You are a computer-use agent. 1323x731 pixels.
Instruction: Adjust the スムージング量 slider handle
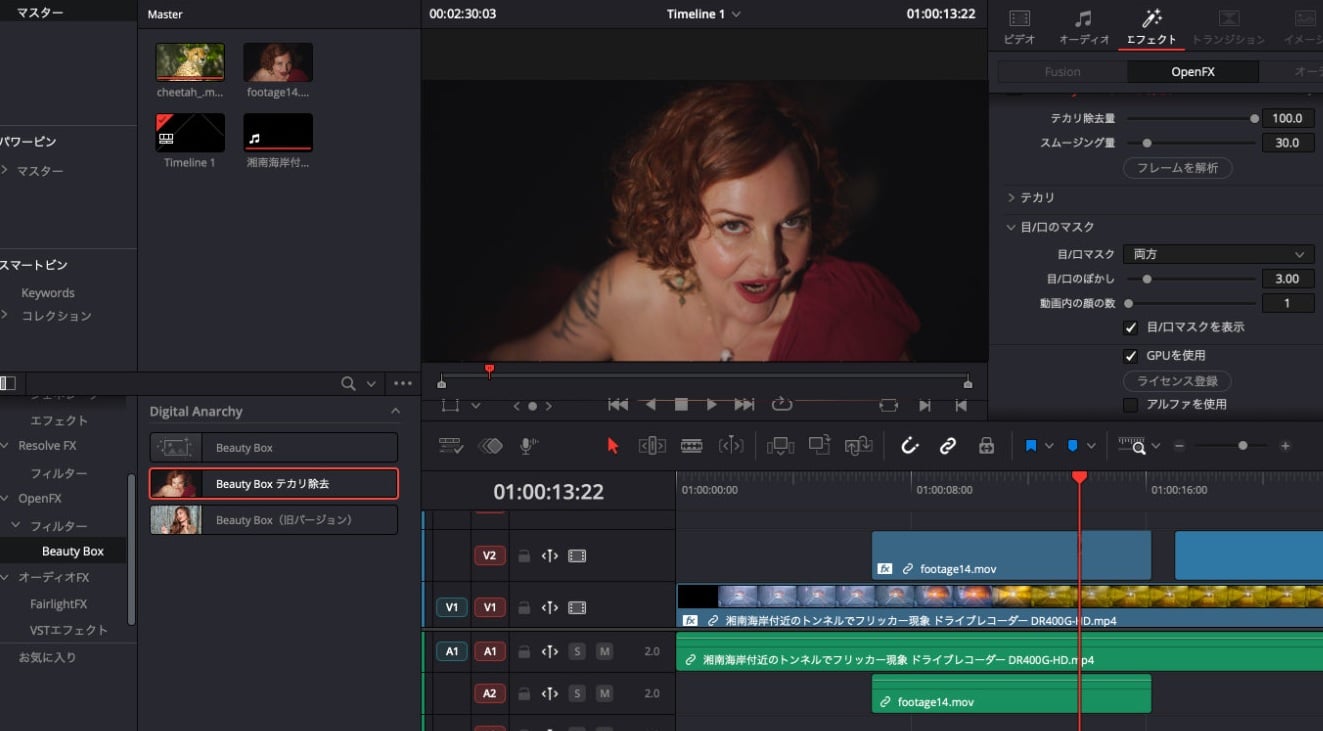click(1147, 143)
